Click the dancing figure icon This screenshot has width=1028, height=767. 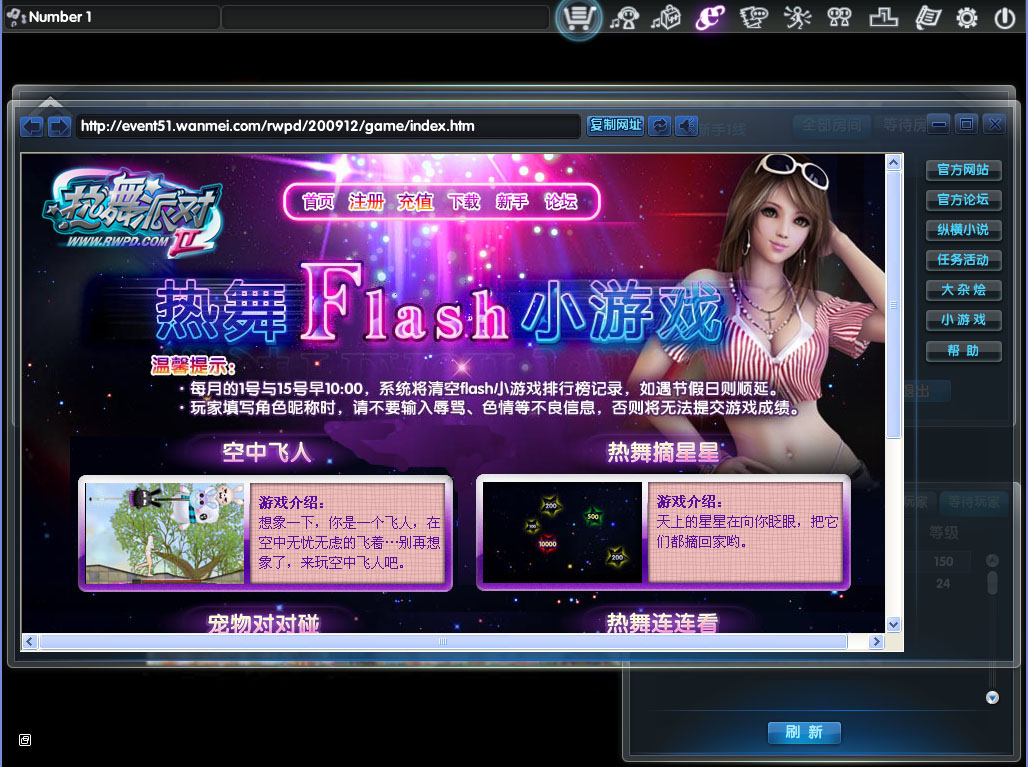[797, 18]
